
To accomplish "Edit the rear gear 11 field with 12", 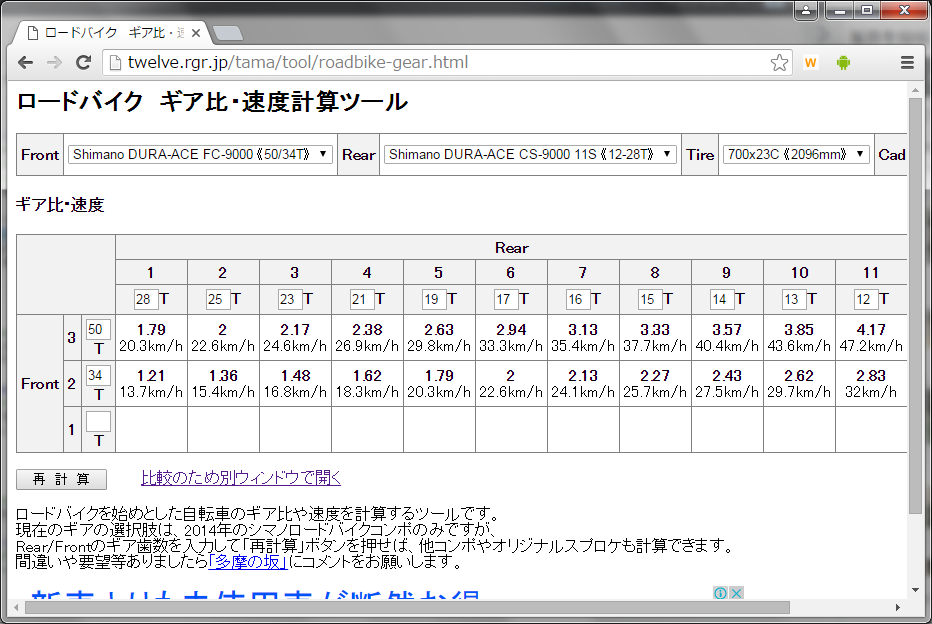I will point(866,299).
